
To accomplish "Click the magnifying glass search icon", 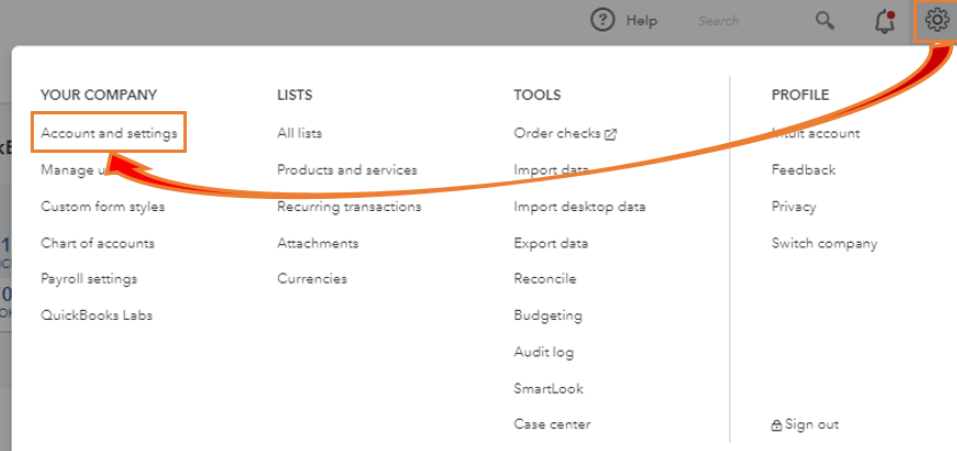I will (x=825, y=21).
